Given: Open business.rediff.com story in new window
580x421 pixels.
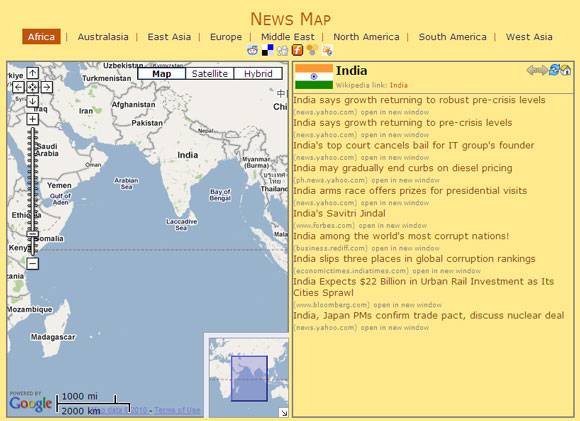Looking at the screenshot, I should pyautogui.click(x=405, y=248).
